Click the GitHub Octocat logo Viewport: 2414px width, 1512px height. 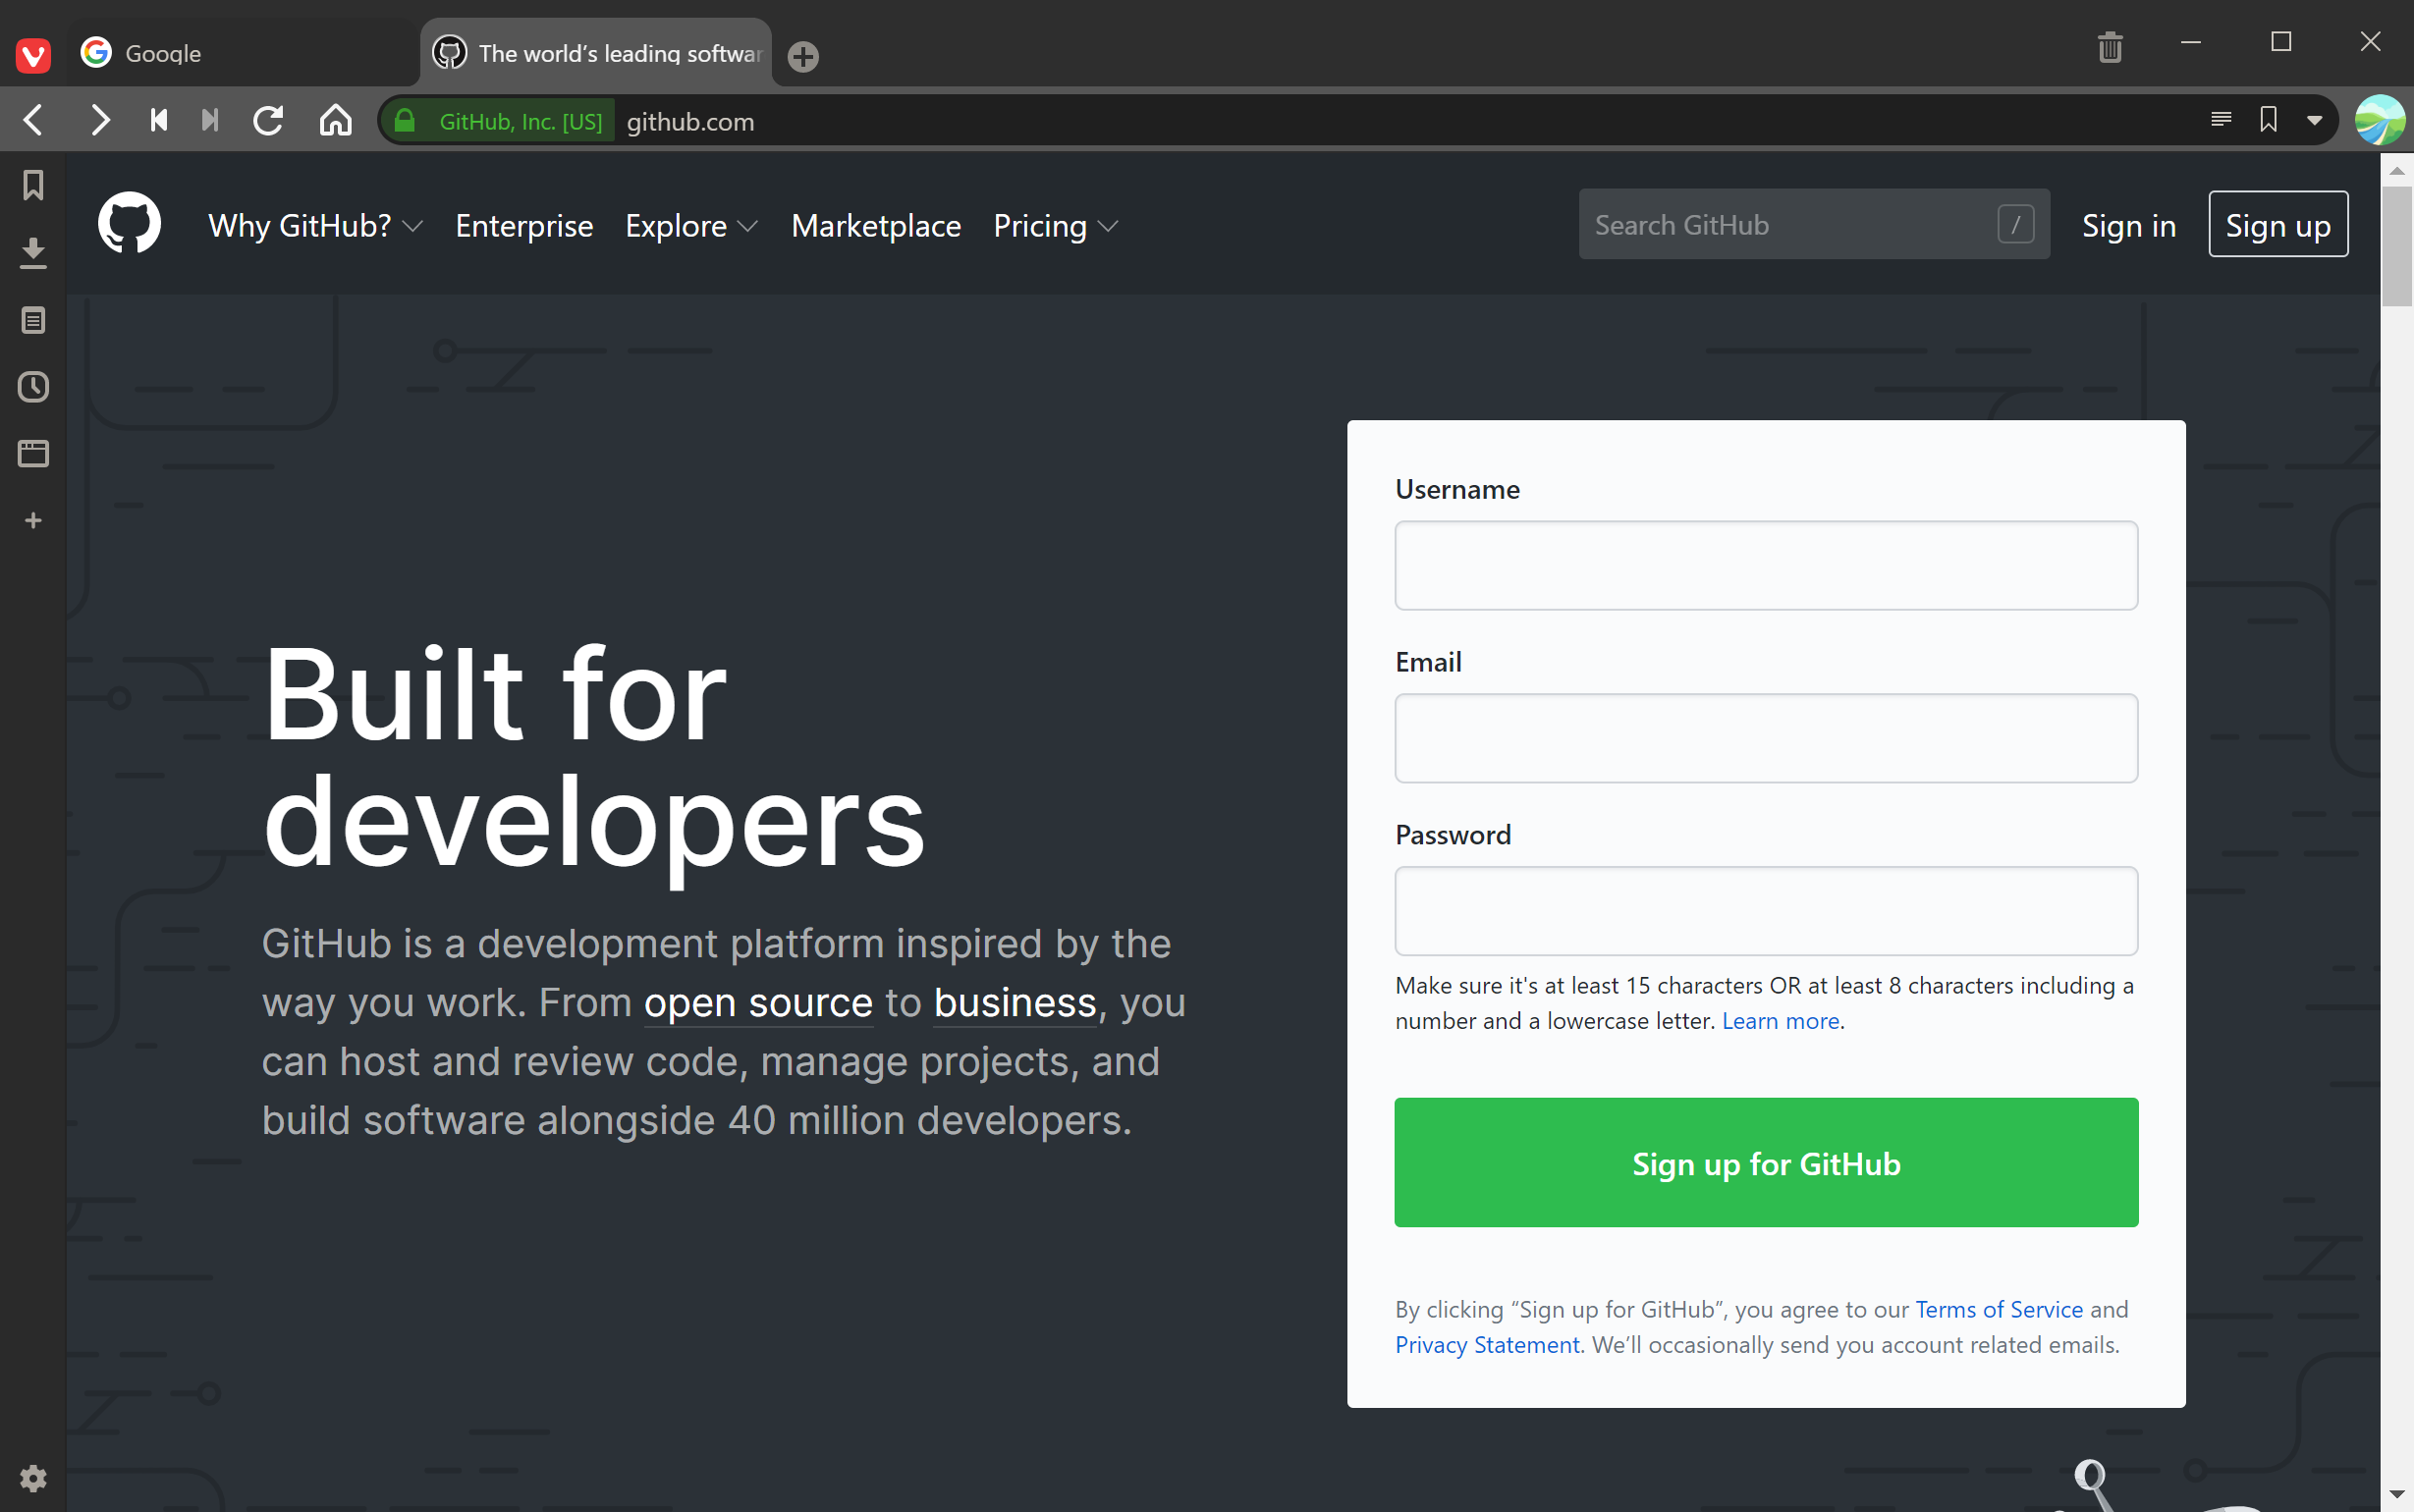tap(129, 224)
